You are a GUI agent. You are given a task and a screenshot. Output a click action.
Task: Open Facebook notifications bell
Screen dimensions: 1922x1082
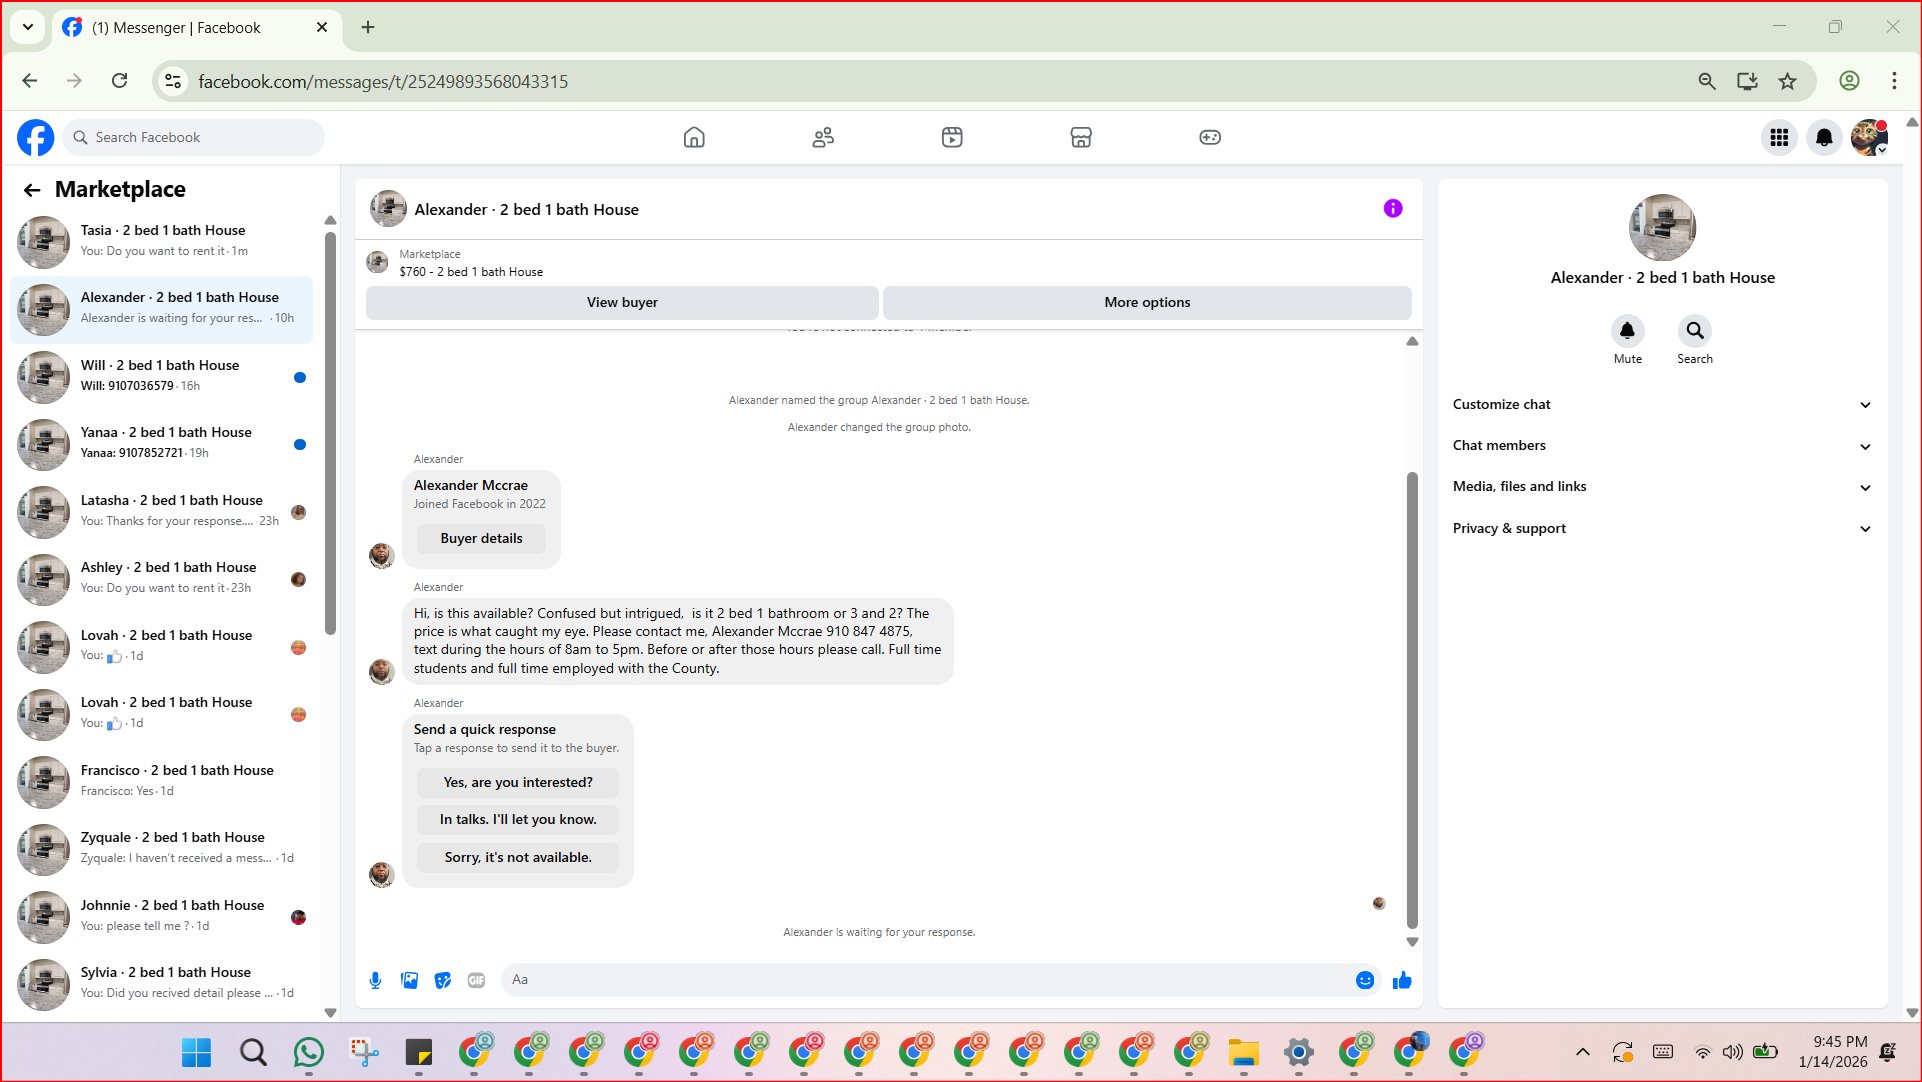(1824, 137)
